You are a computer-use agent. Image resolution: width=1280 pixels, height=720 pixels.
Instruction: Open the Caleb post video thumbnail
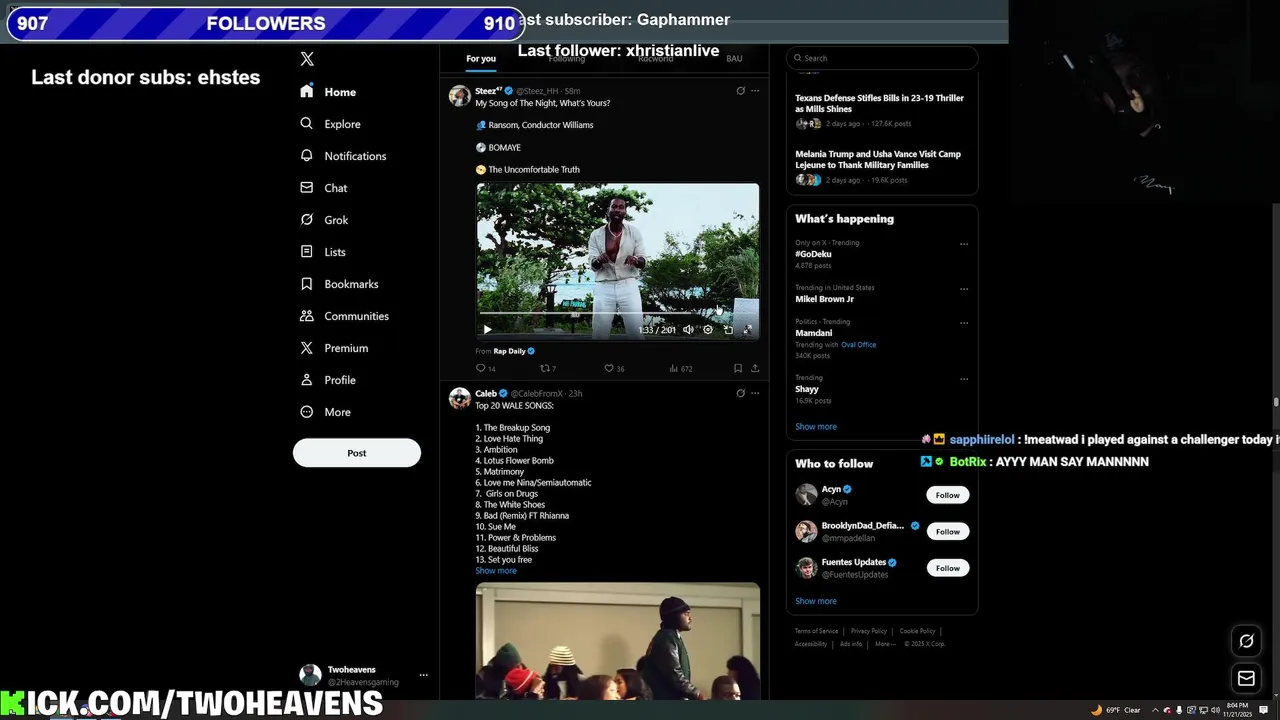tap(617, 641)
